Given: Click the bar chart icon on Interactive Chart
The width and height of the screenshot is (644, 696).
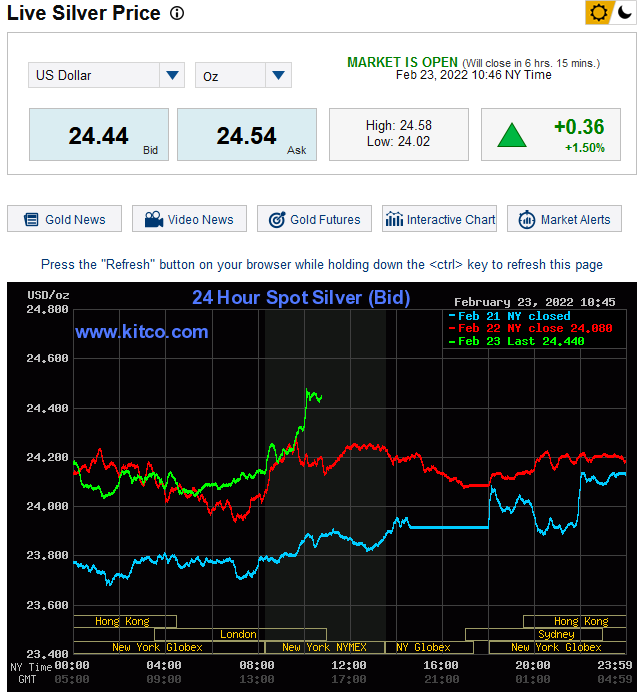Looking at the screenshot, I should click(x=394, y=219).
